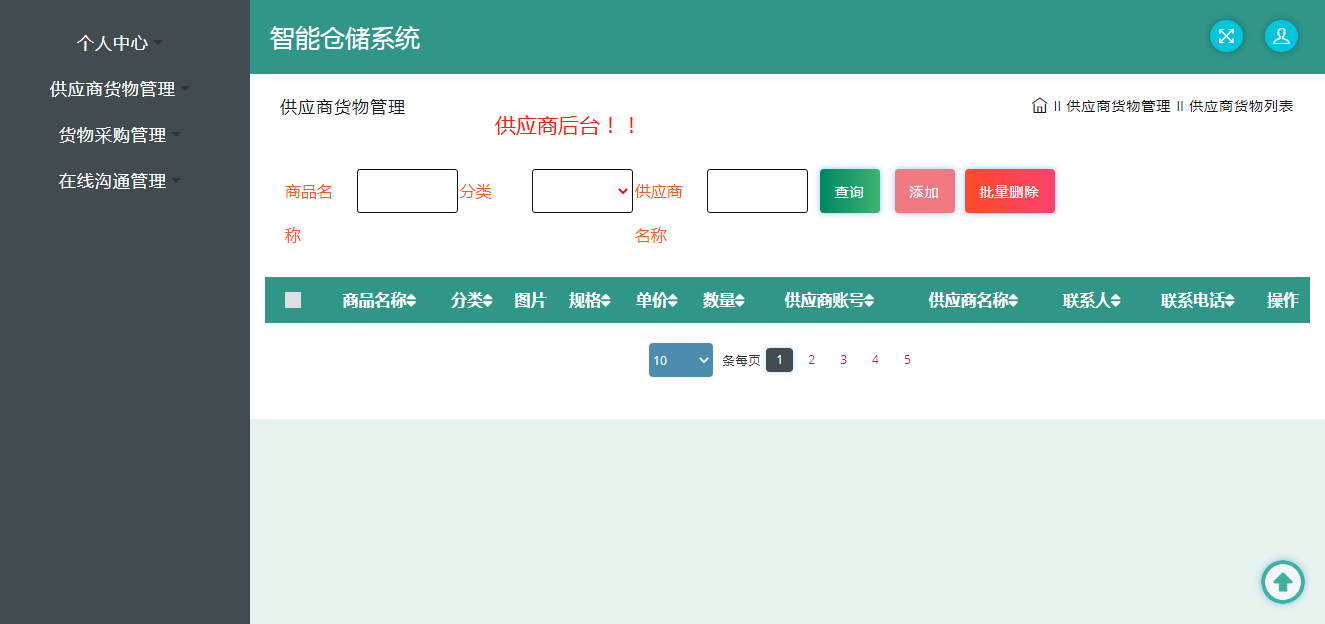Go to page 3 in pagination
This screenshot has width=1325, height=624.
(x=843, y=360)
